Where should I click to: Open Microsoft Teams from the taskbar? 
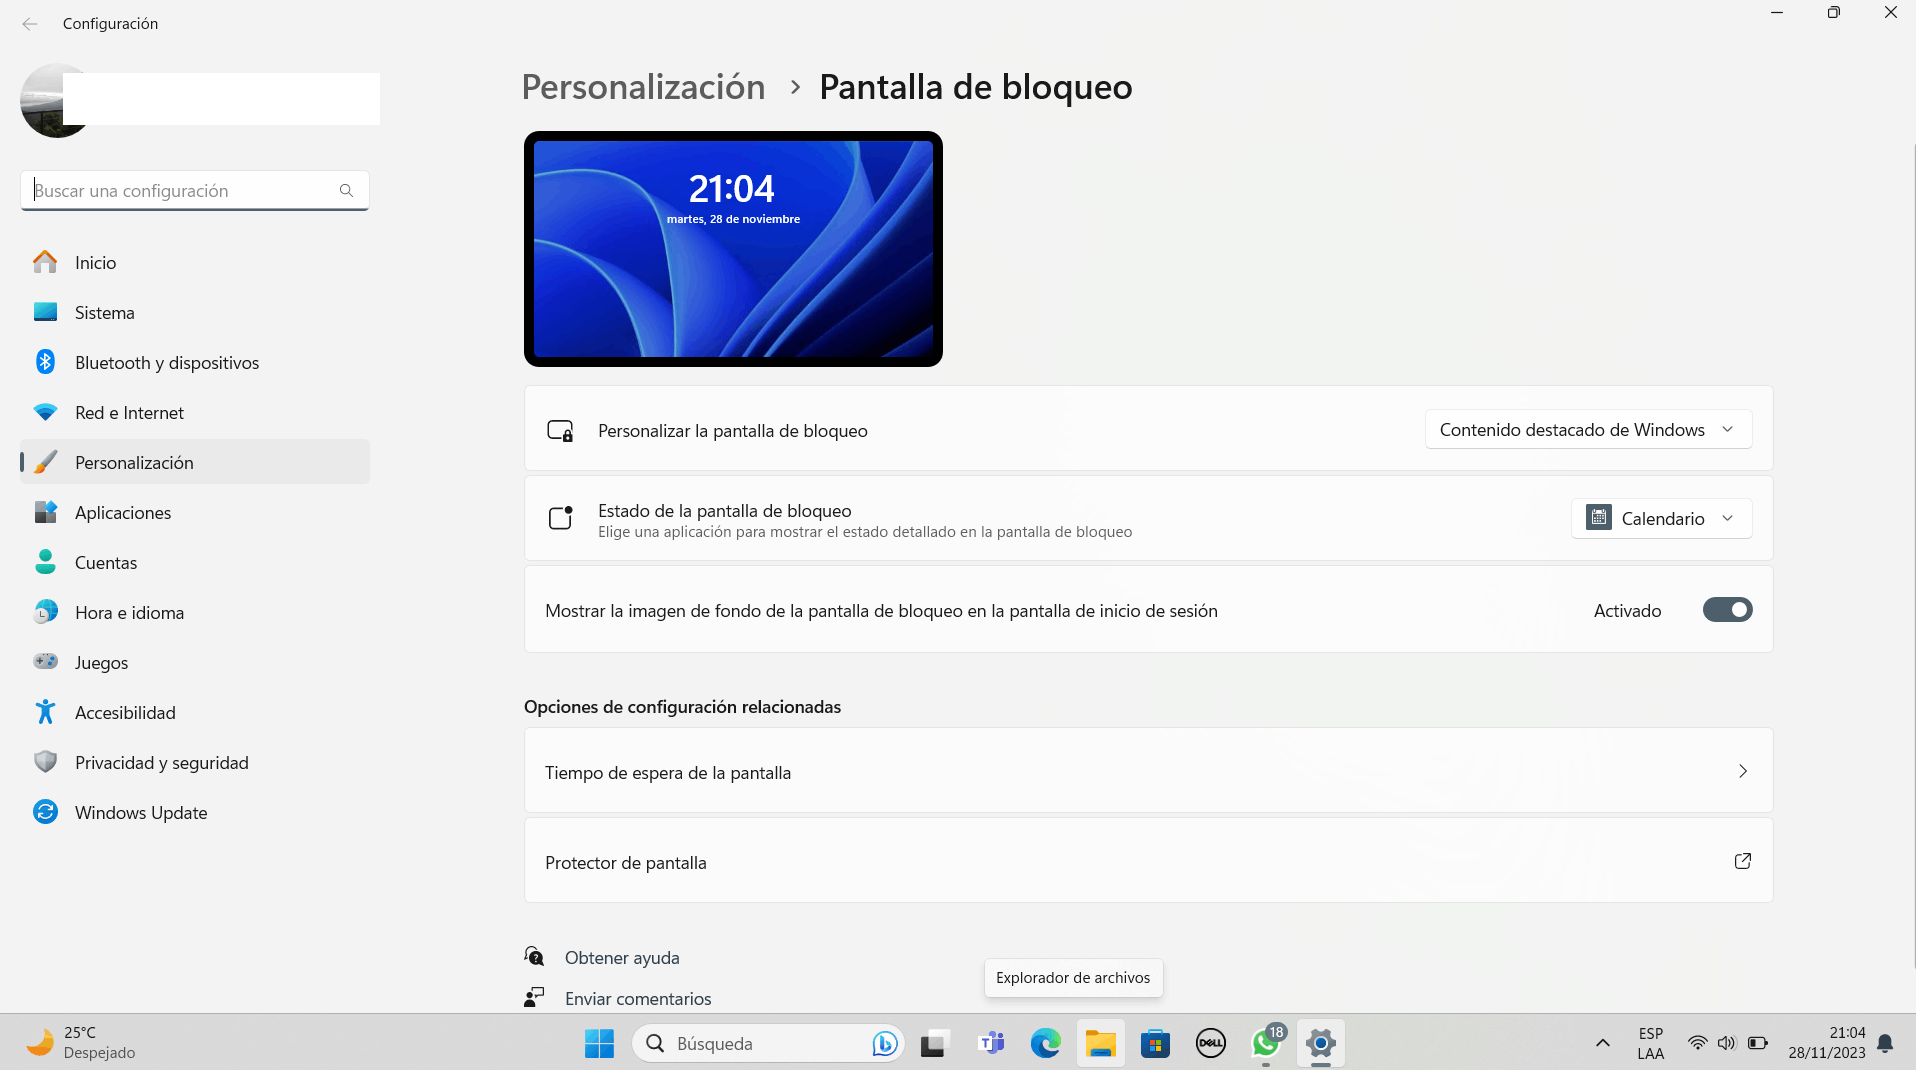[x=991, y=1044]
